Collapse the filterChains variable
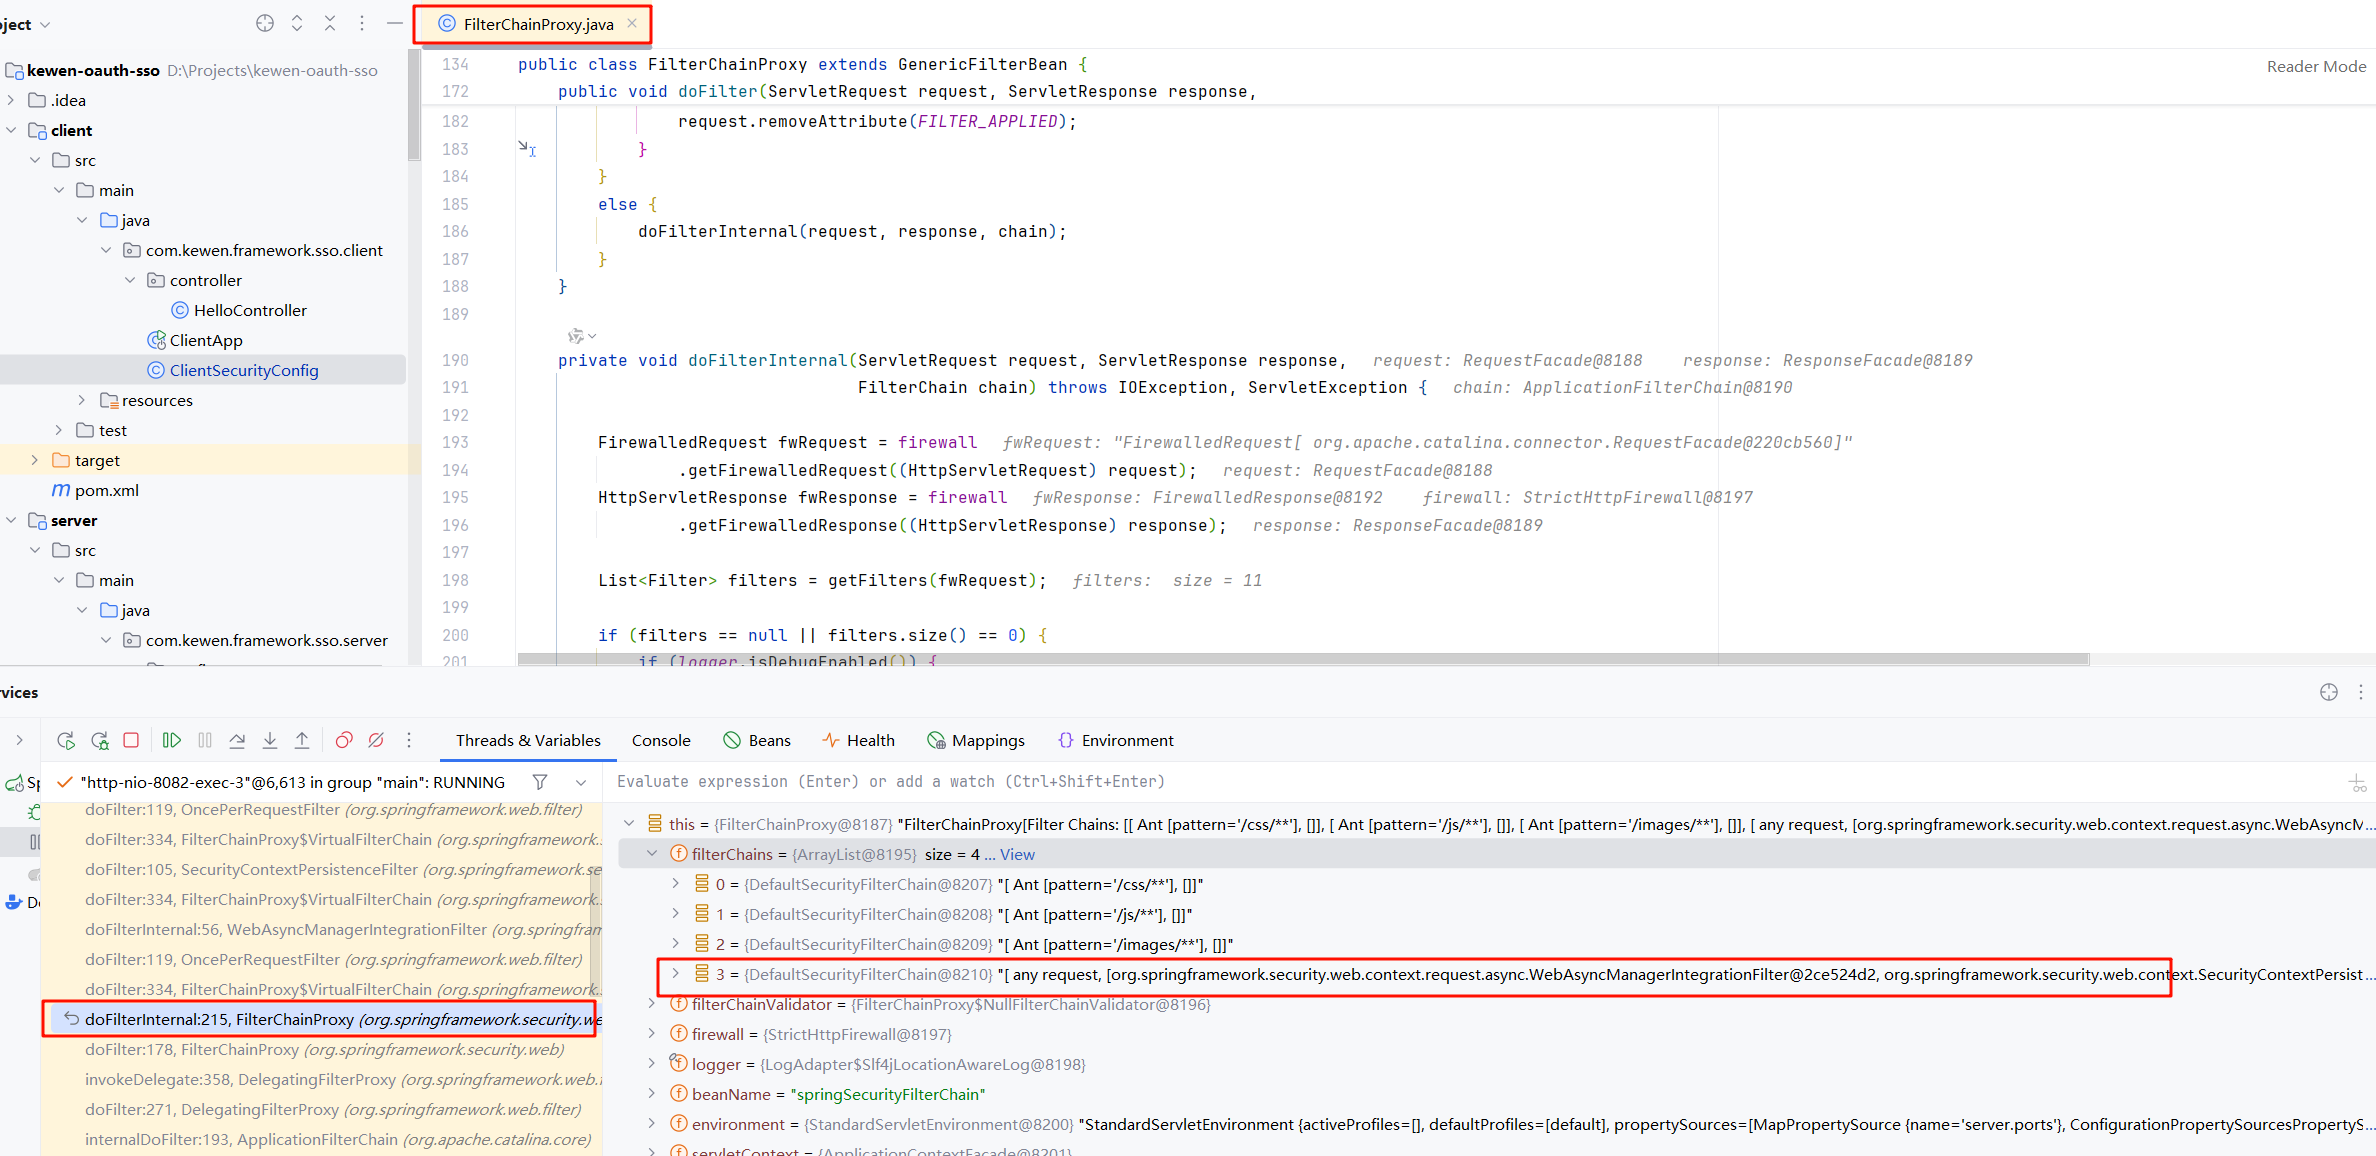This screenshot has width=2376, height=1156. click(652, 854)
